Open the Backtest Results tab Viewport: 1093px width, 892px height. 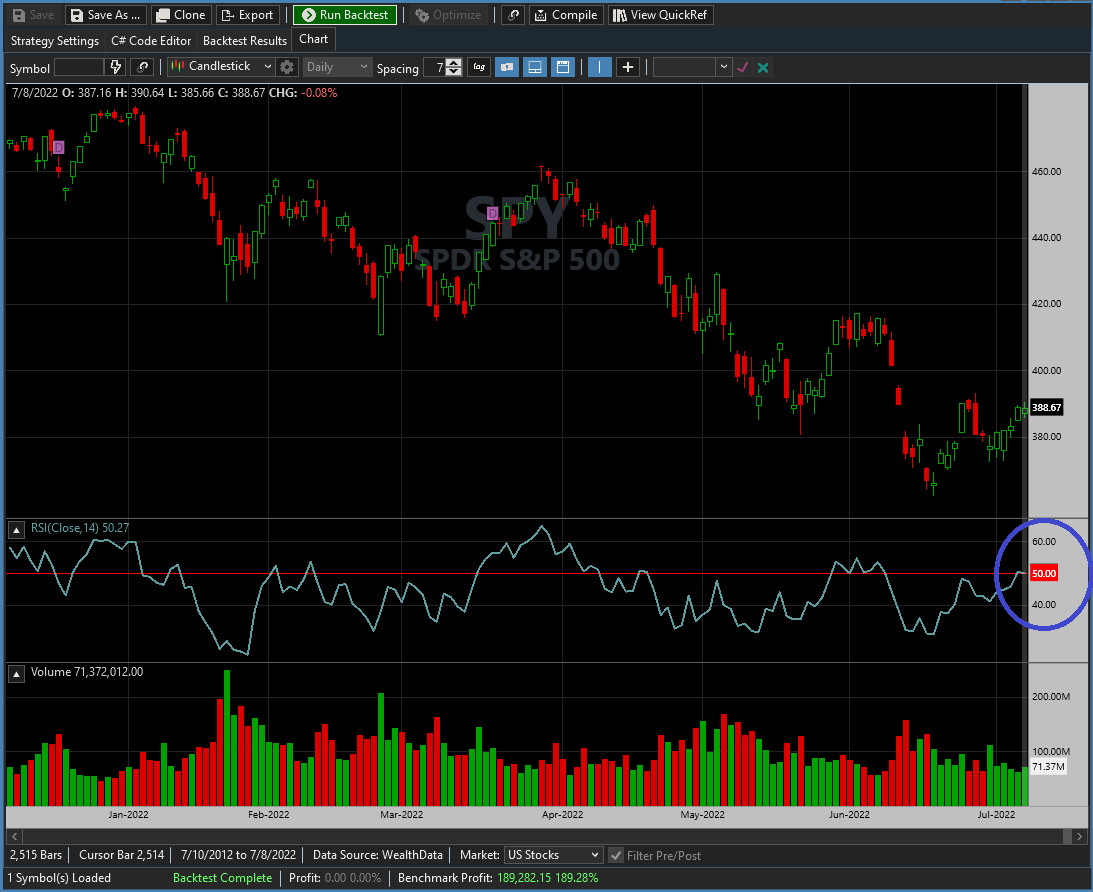245,40
